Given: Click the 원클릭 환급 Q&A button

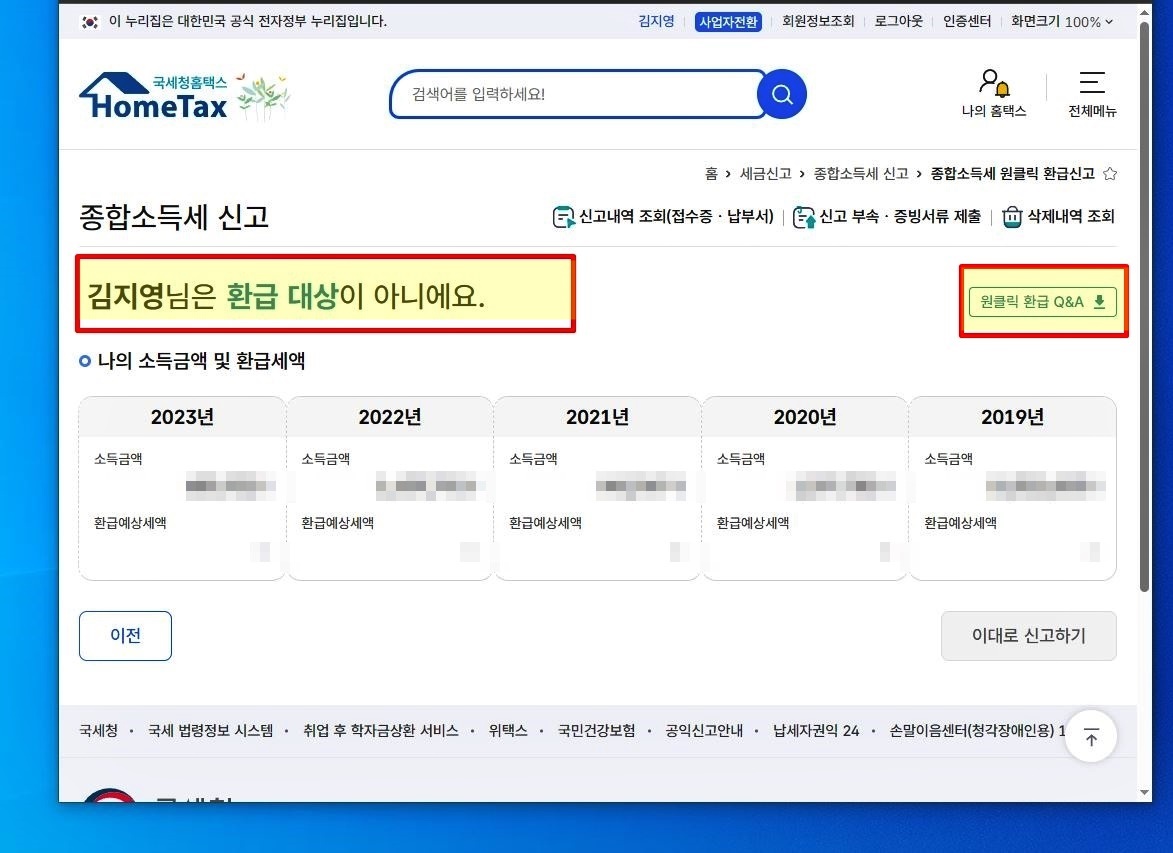Looking at the screenshot, I should [x=1042, y=302].
